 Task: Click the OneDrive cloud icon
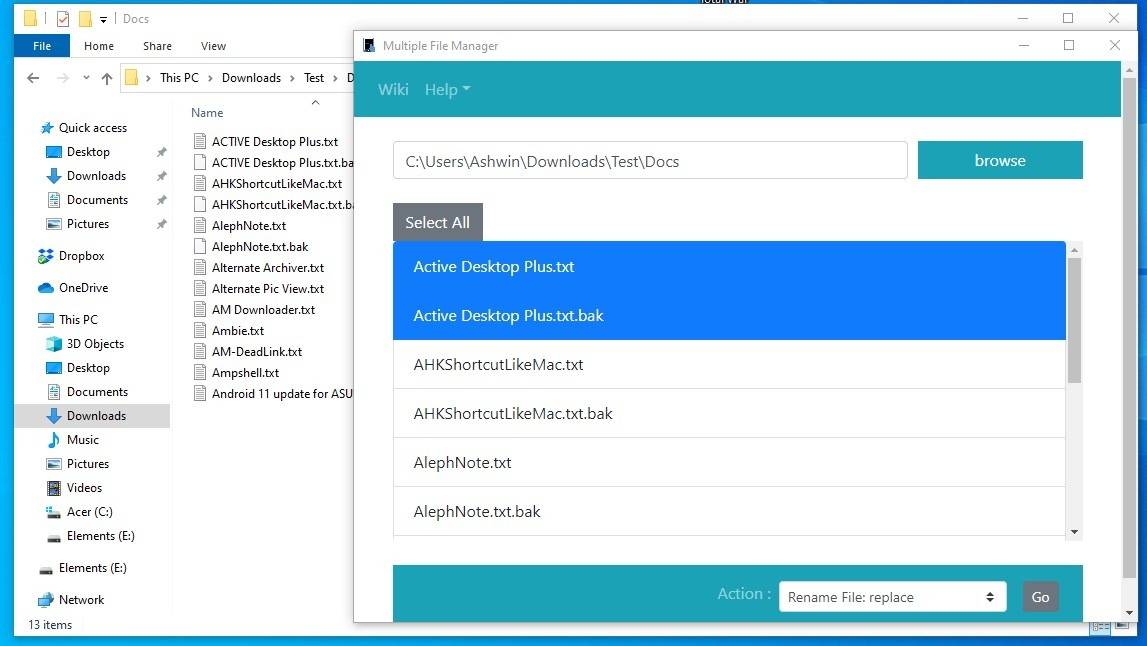pyautogui.click(x=45, y=288)
